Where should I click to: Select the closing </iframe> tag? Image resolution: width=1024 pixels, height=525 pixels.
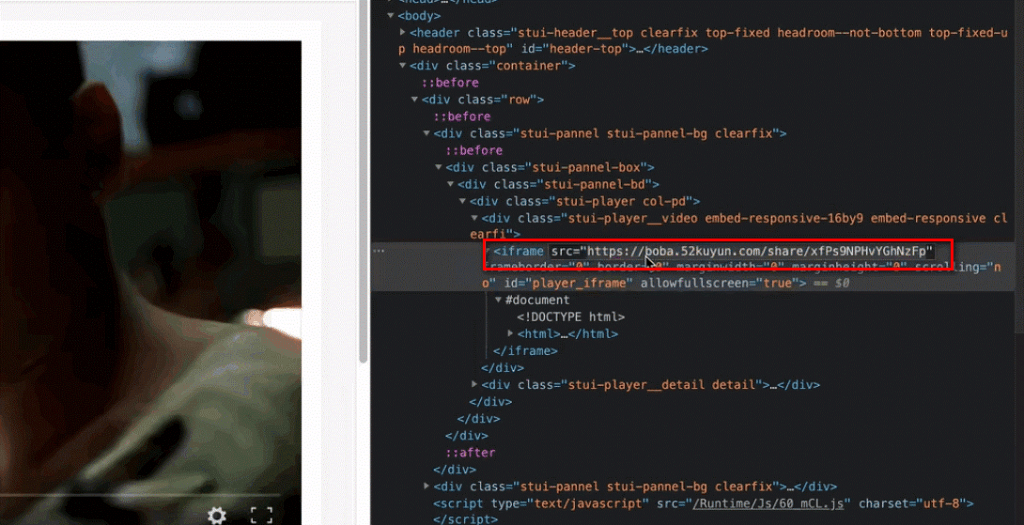click(525, 351)
